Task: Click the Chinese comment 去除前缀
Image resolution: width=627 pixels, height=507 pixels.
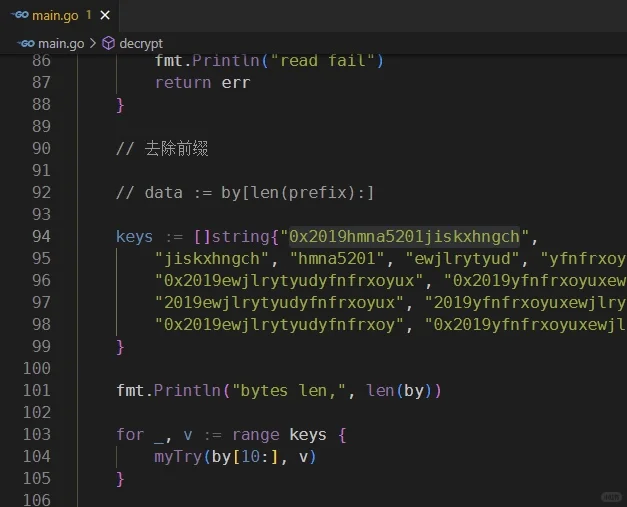Action: coord(176,148)
